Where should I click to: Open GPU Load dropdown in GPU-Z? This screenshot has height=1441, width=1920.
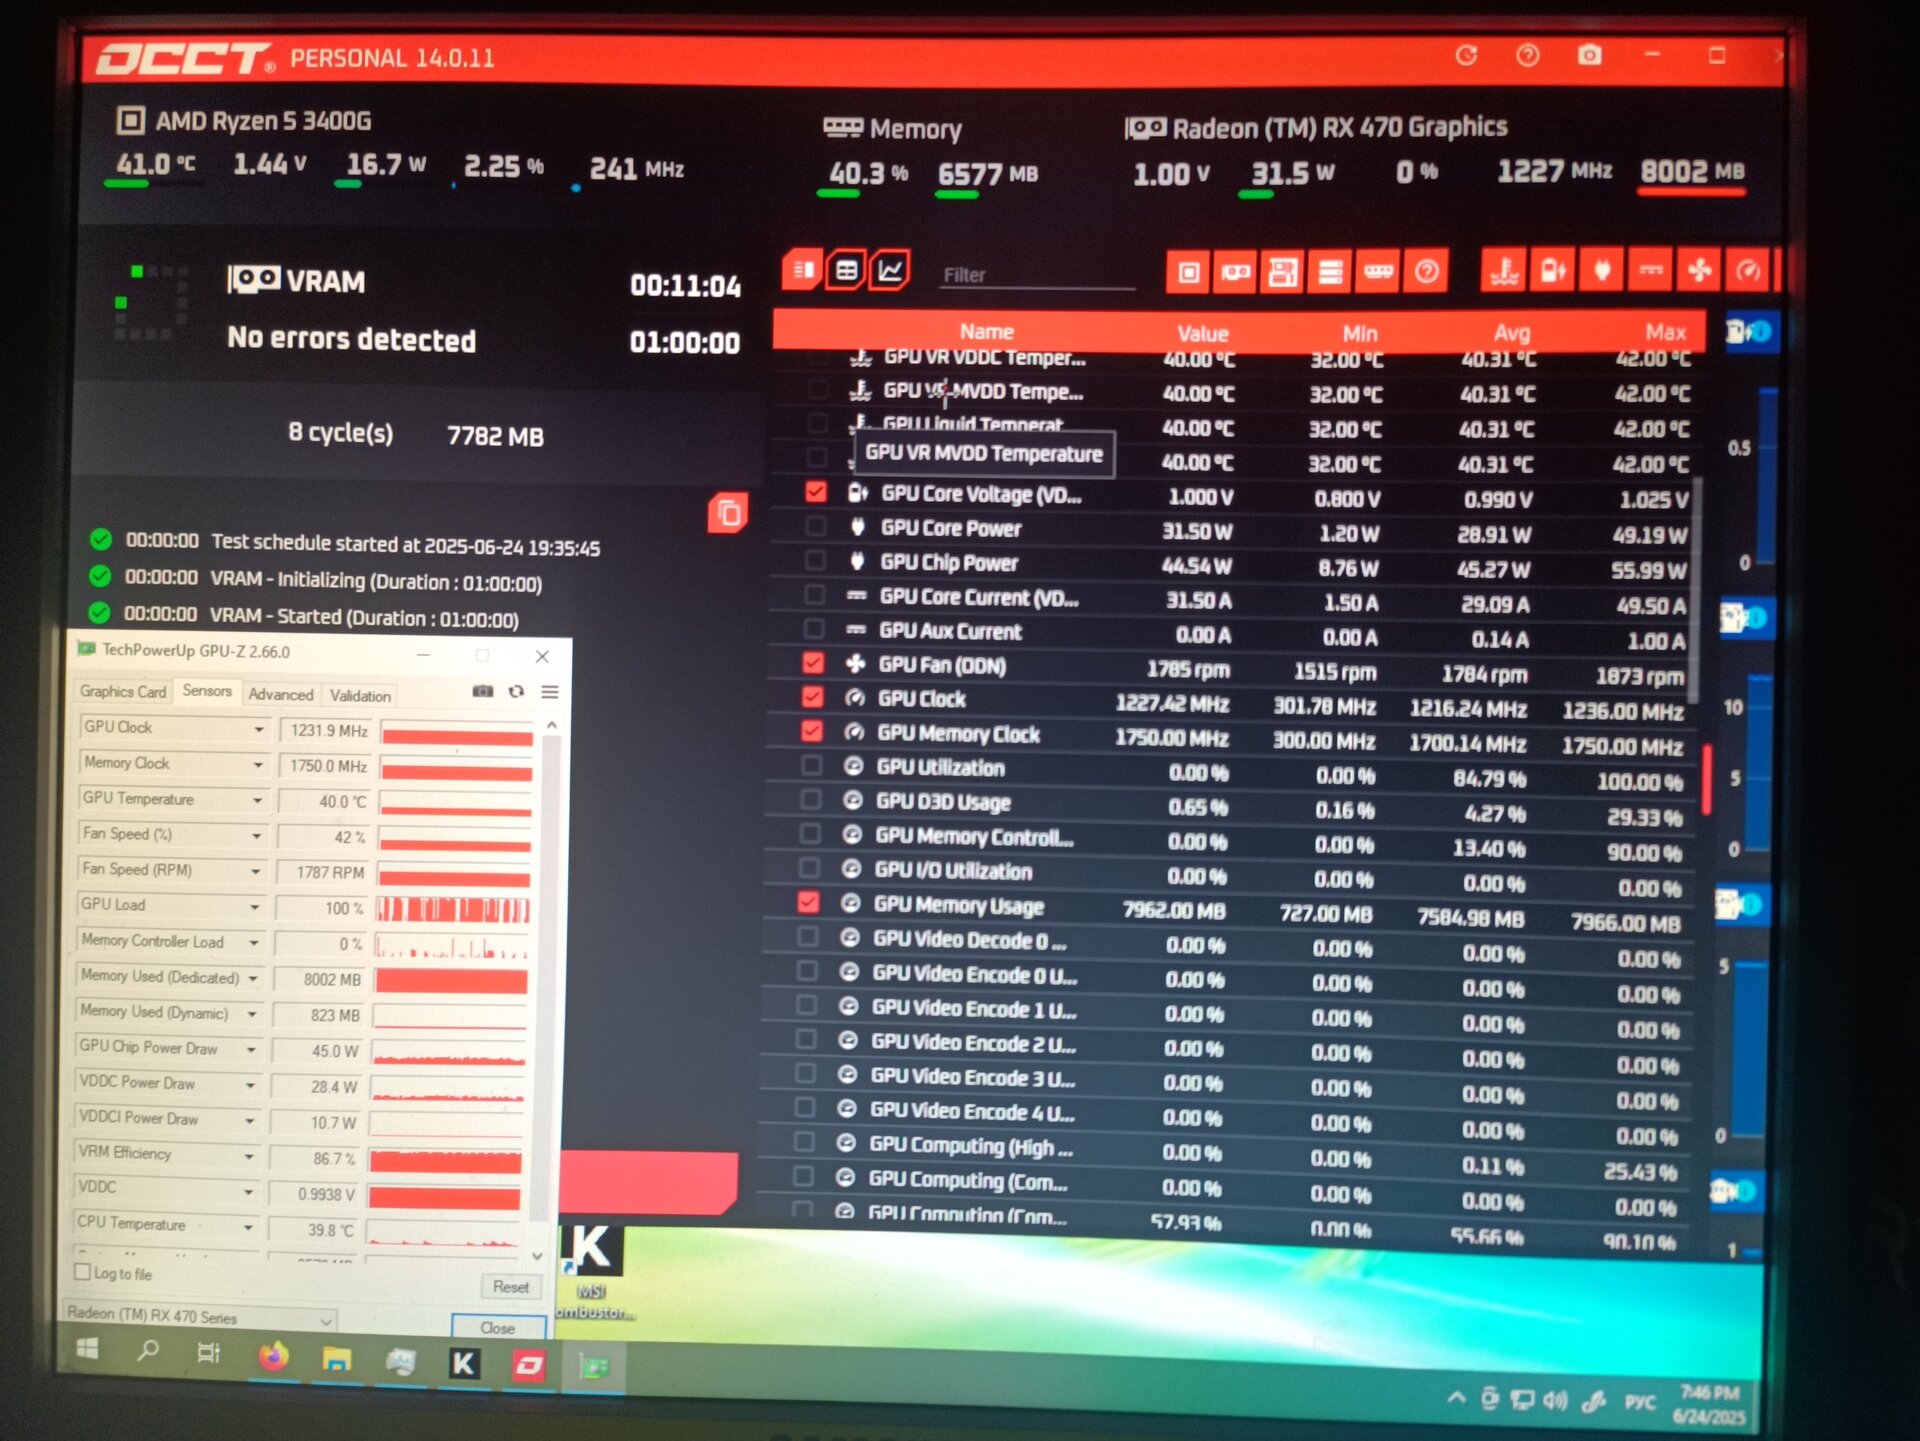(255, 906)
